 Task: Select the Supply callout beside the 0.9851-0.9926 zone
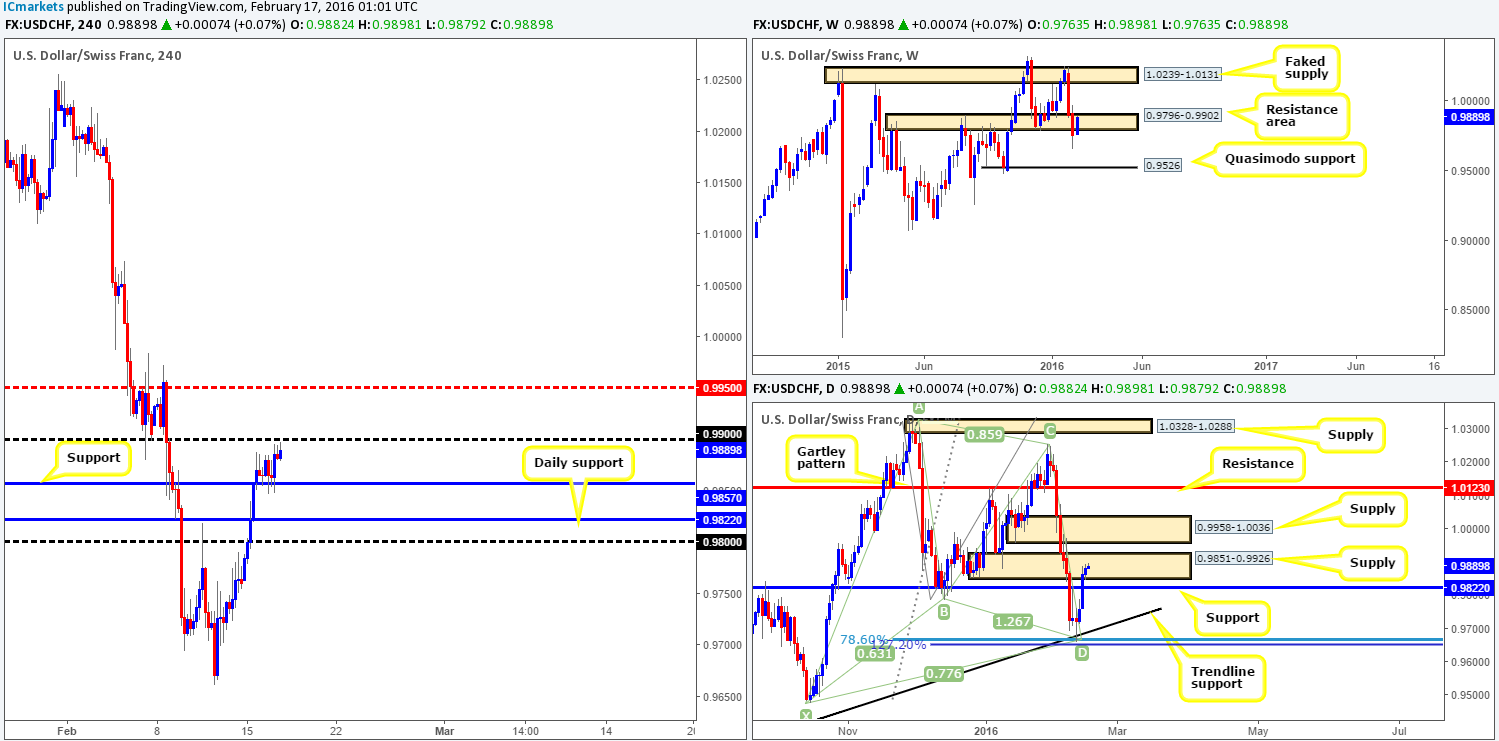[x=1372, y=562]
